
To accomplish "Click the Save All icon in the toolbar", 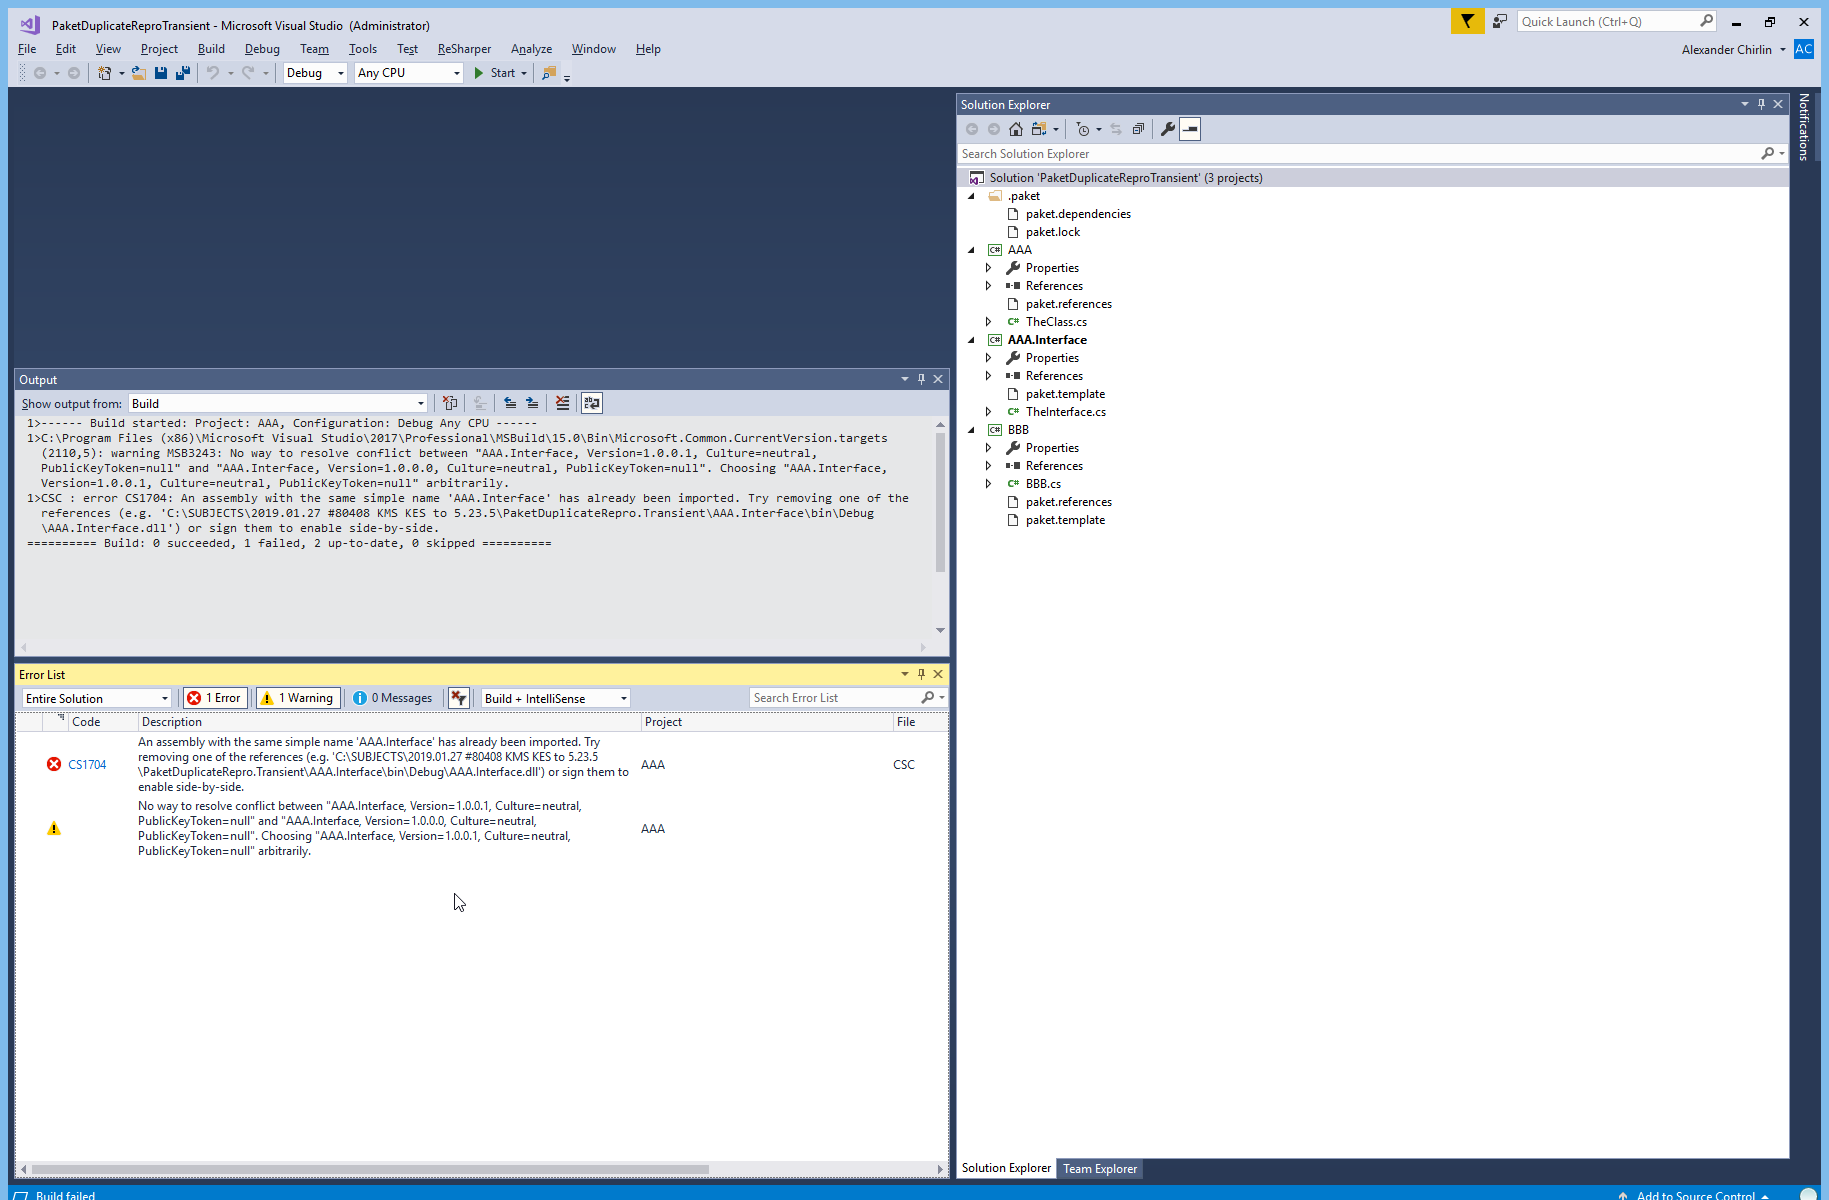I will click(x=181, y=72).
